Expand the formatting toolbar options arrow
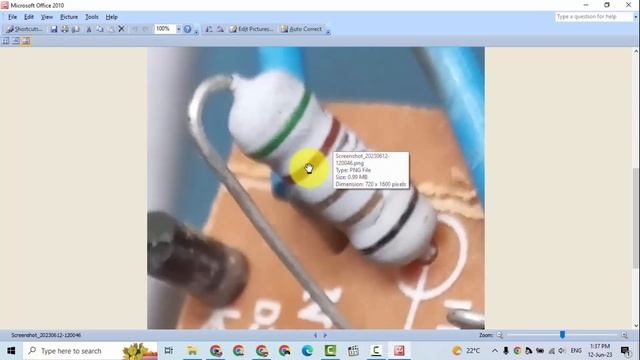Viewport: 640px width, 360px height. 328,31
